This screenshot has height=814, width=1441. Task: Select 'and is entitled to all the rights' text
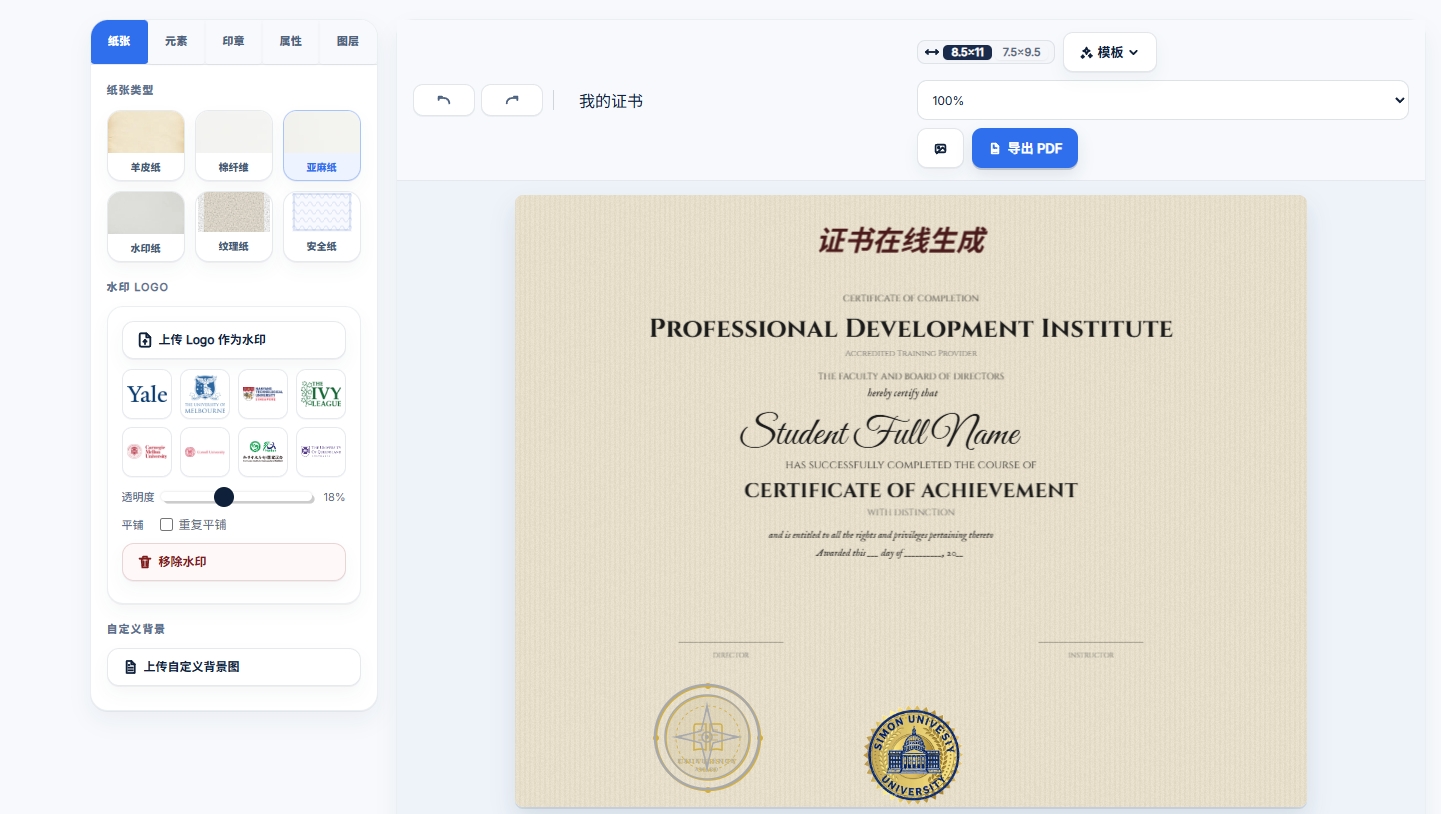[881, 535]
